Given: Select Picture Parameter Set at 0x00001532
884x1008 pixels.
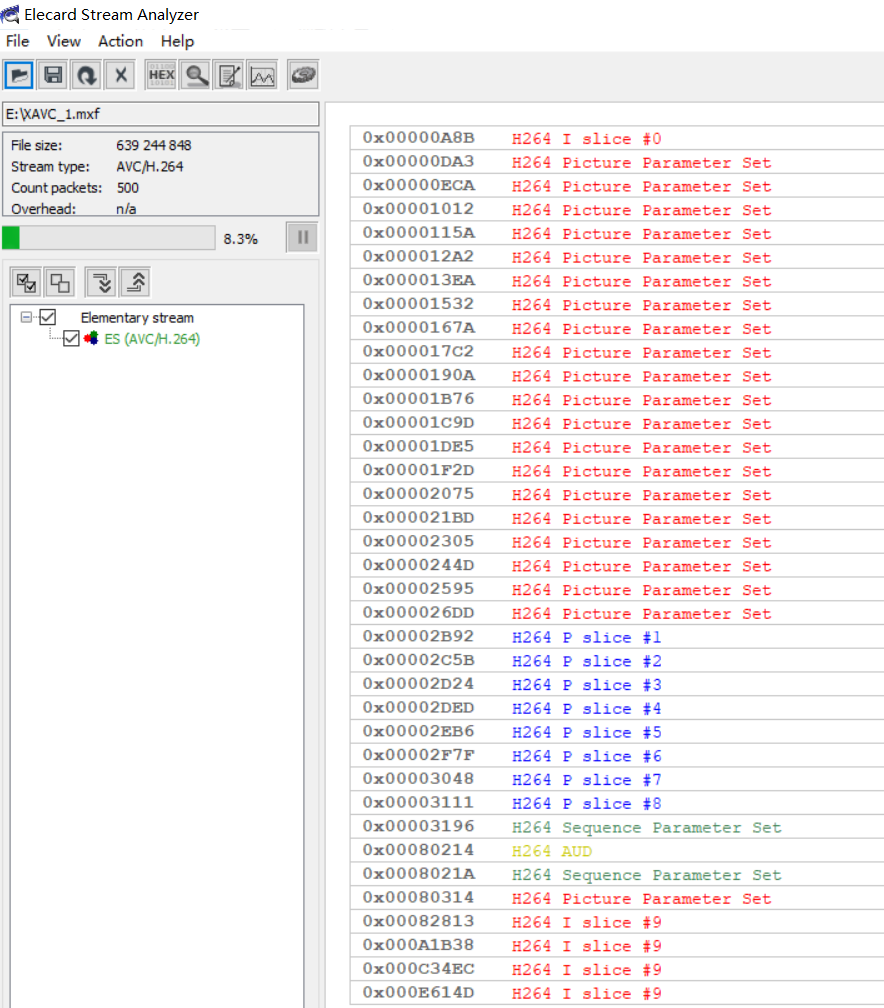Looking at the screenshot, I should click(617, 305).
